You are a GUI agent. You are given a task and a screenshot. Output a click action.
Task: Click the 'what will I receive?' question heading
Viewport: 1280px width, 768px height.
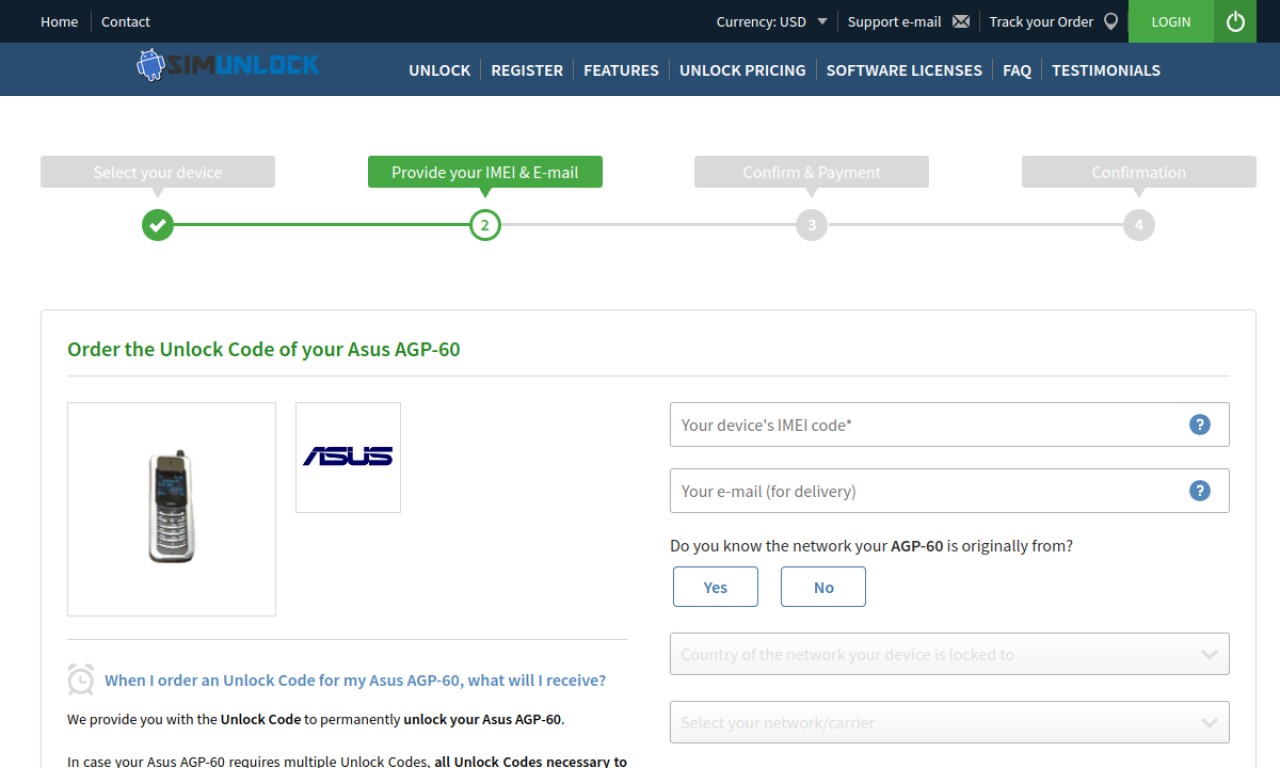click(355, 680)
